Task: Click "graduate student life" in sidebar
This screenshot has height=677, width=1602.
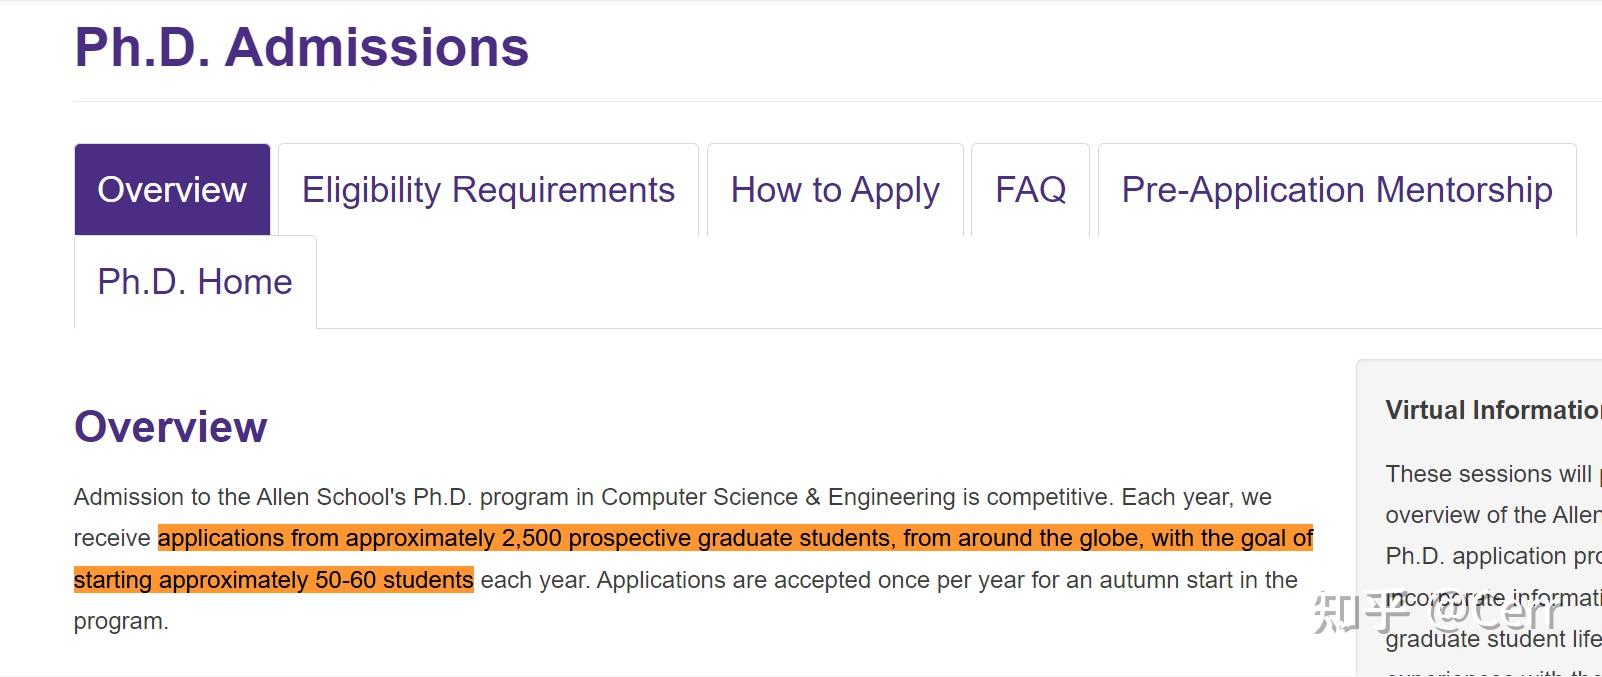Action: click(x=1492, y=639)
